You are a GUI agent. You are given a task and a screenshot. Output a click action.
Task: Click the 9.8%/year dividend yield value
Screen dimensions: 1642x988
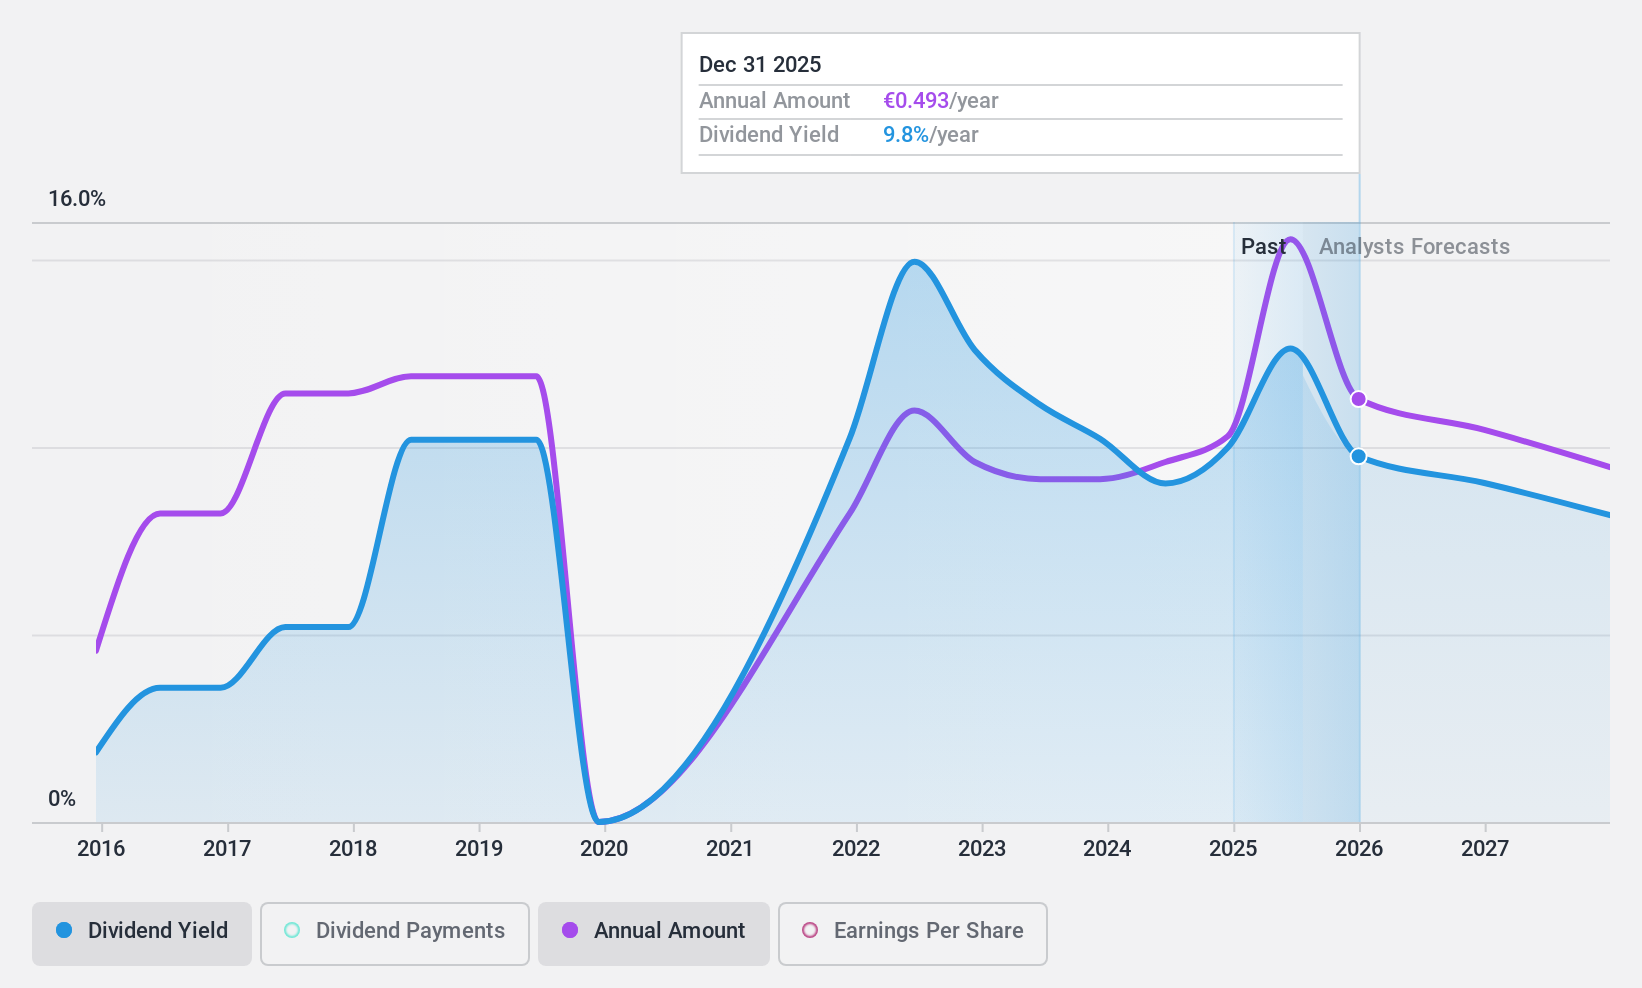pos(931,135)
